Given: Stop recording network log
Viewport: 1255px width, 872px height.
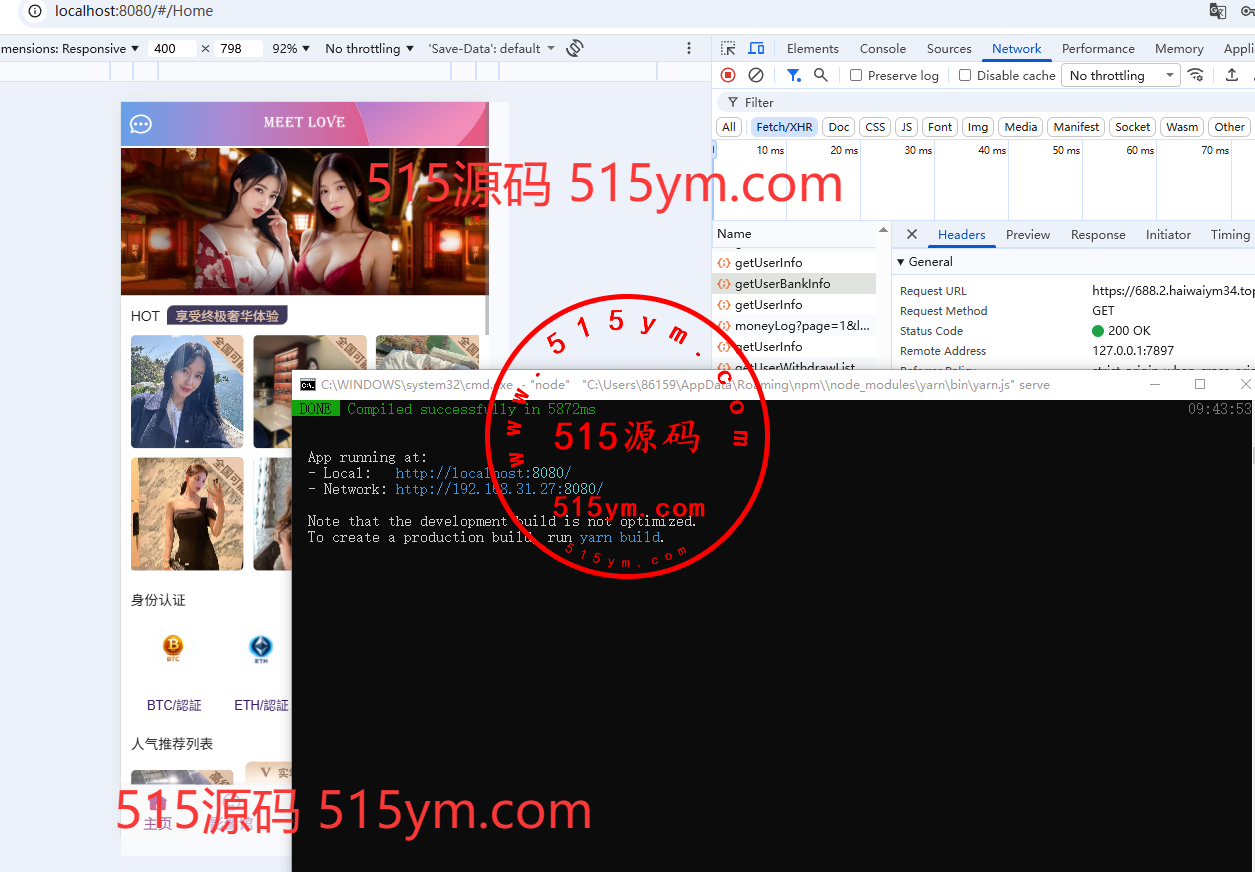Looking at the screenshot, I should [728, 75].
